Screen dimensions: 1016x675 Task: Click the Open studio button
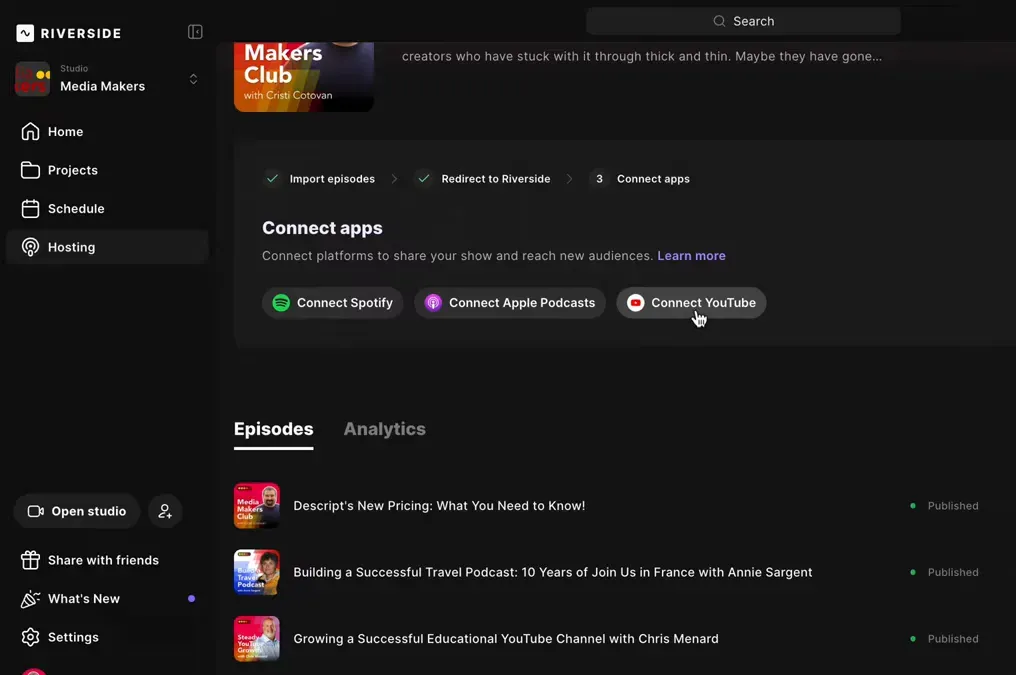(x=76, y=511)
